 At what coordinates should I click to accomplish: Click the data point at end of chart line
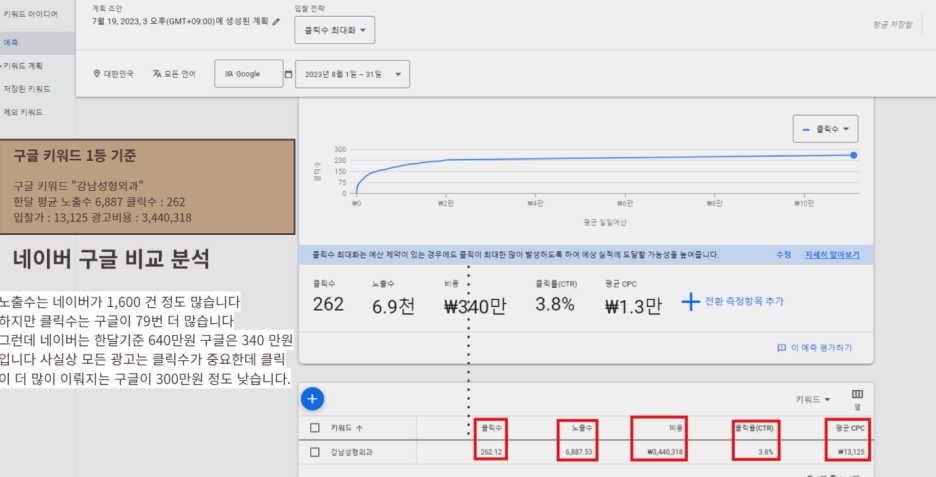(x=854, y=155)
